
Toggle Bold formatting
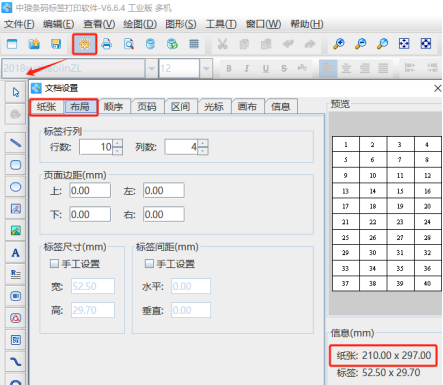tap(229, 68)
